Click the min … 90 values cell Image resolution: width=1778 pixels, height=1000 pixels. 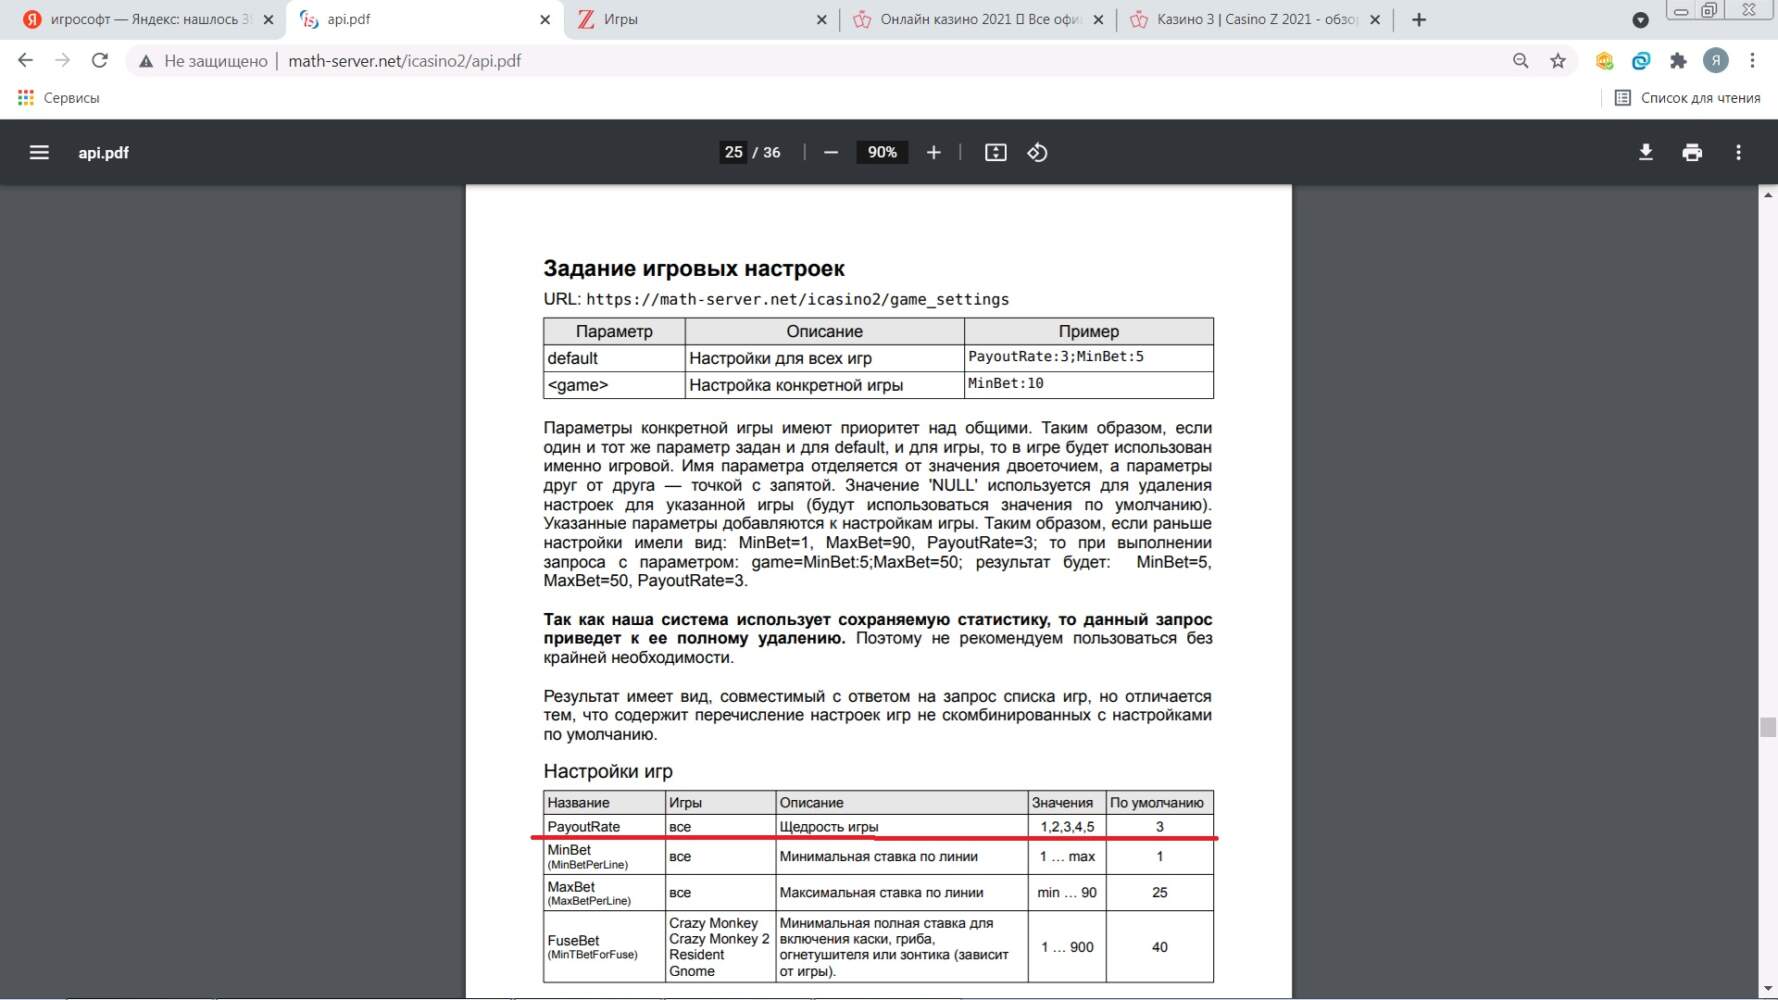coord(1067,892)
